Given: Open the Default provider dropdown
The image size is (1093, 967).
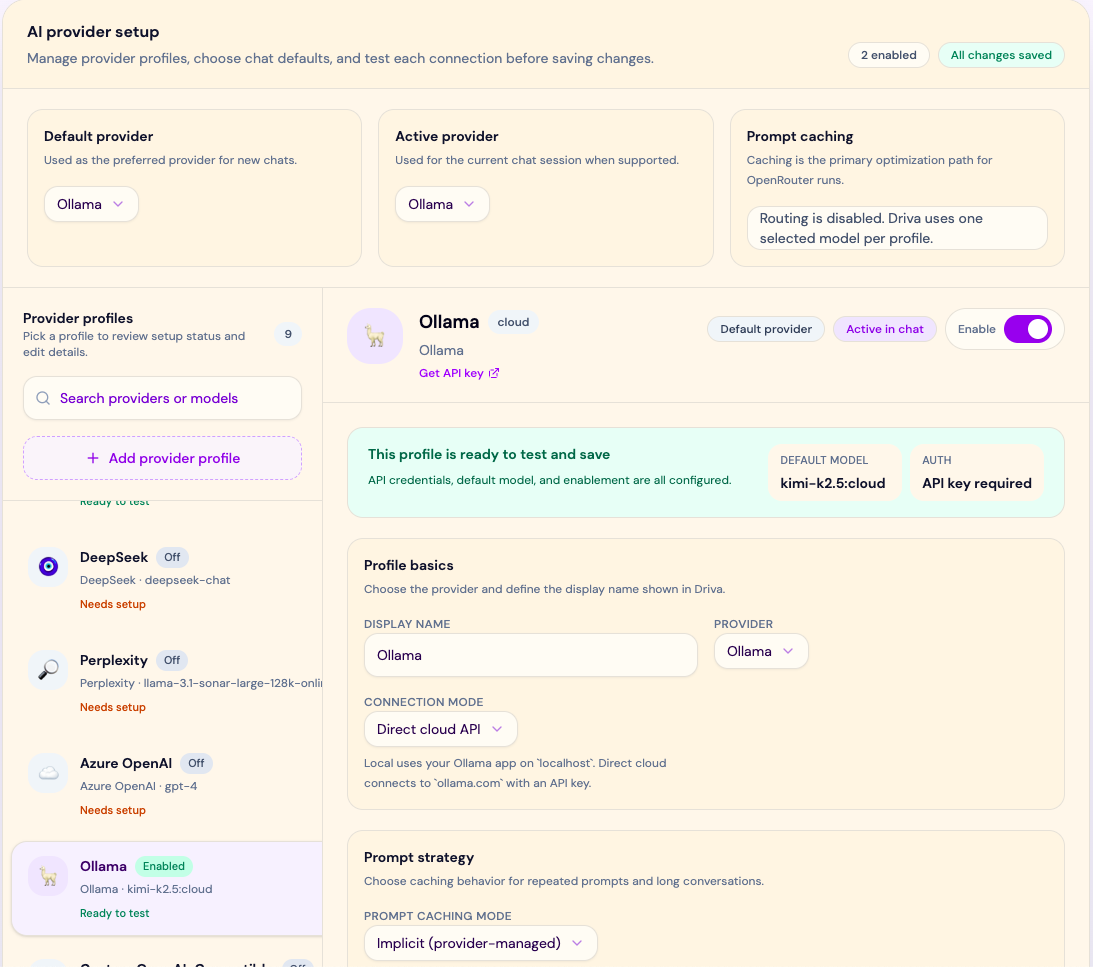Looking at the screenshot, I should tap(91, 204).
